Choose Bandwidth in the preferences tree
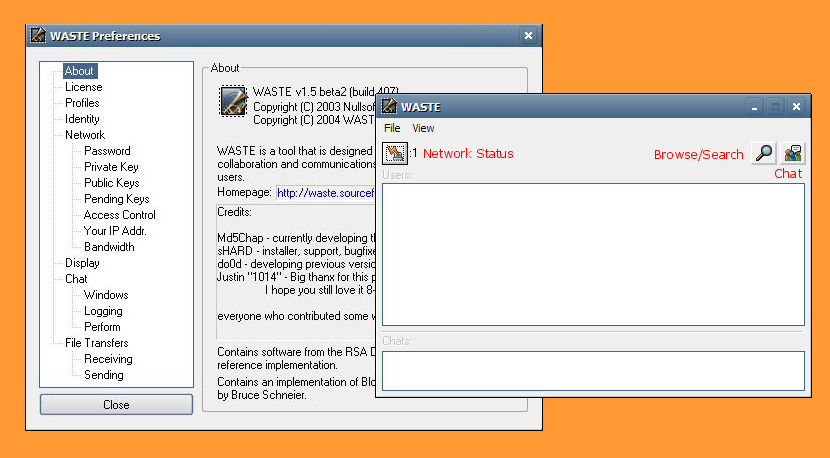The image size is (830, 458). pos(109,247)
